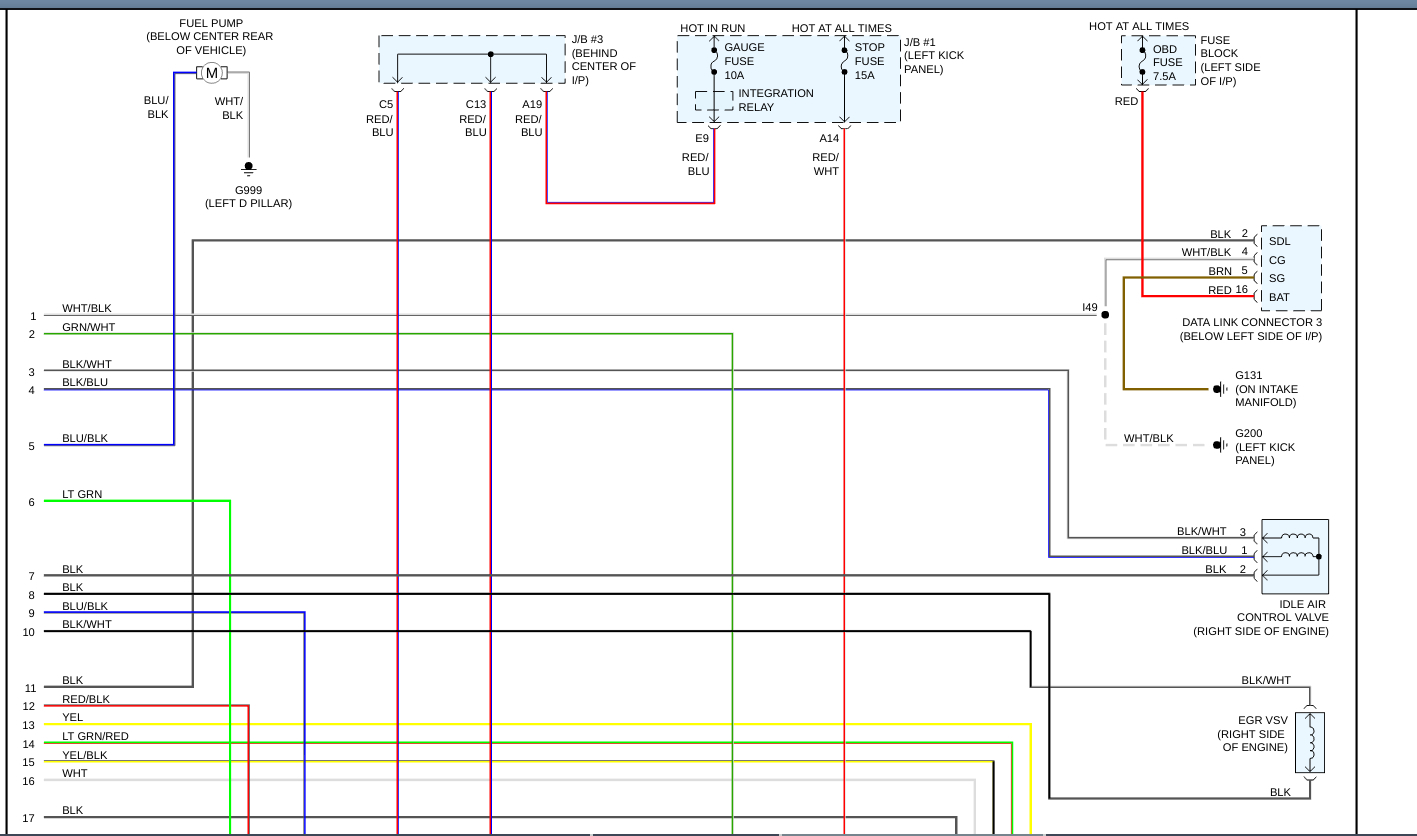Select the Idle Air Control Valve symbol

pos(1295,556)
